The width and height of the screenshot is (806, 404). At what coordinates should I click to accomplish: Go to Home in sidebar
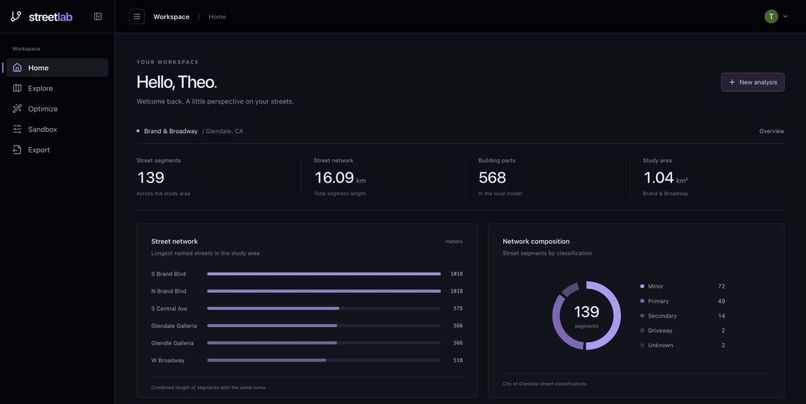pos(57,67)
